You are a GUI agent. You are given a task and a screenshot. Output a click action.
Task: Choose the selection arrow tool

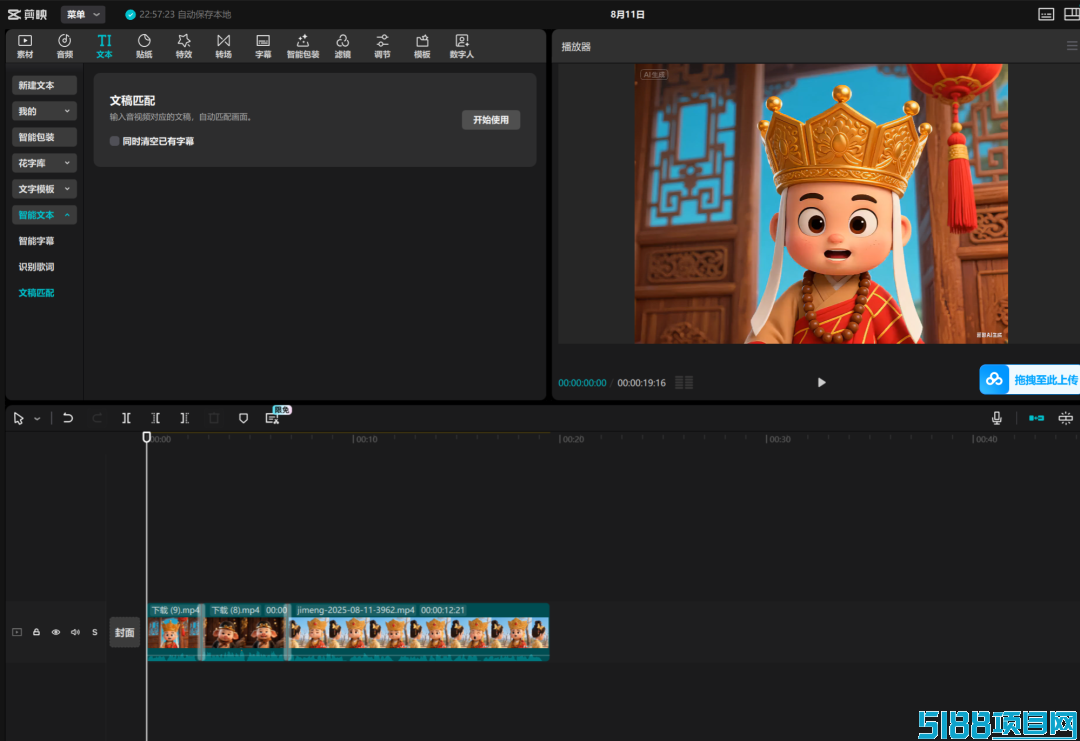19,419
